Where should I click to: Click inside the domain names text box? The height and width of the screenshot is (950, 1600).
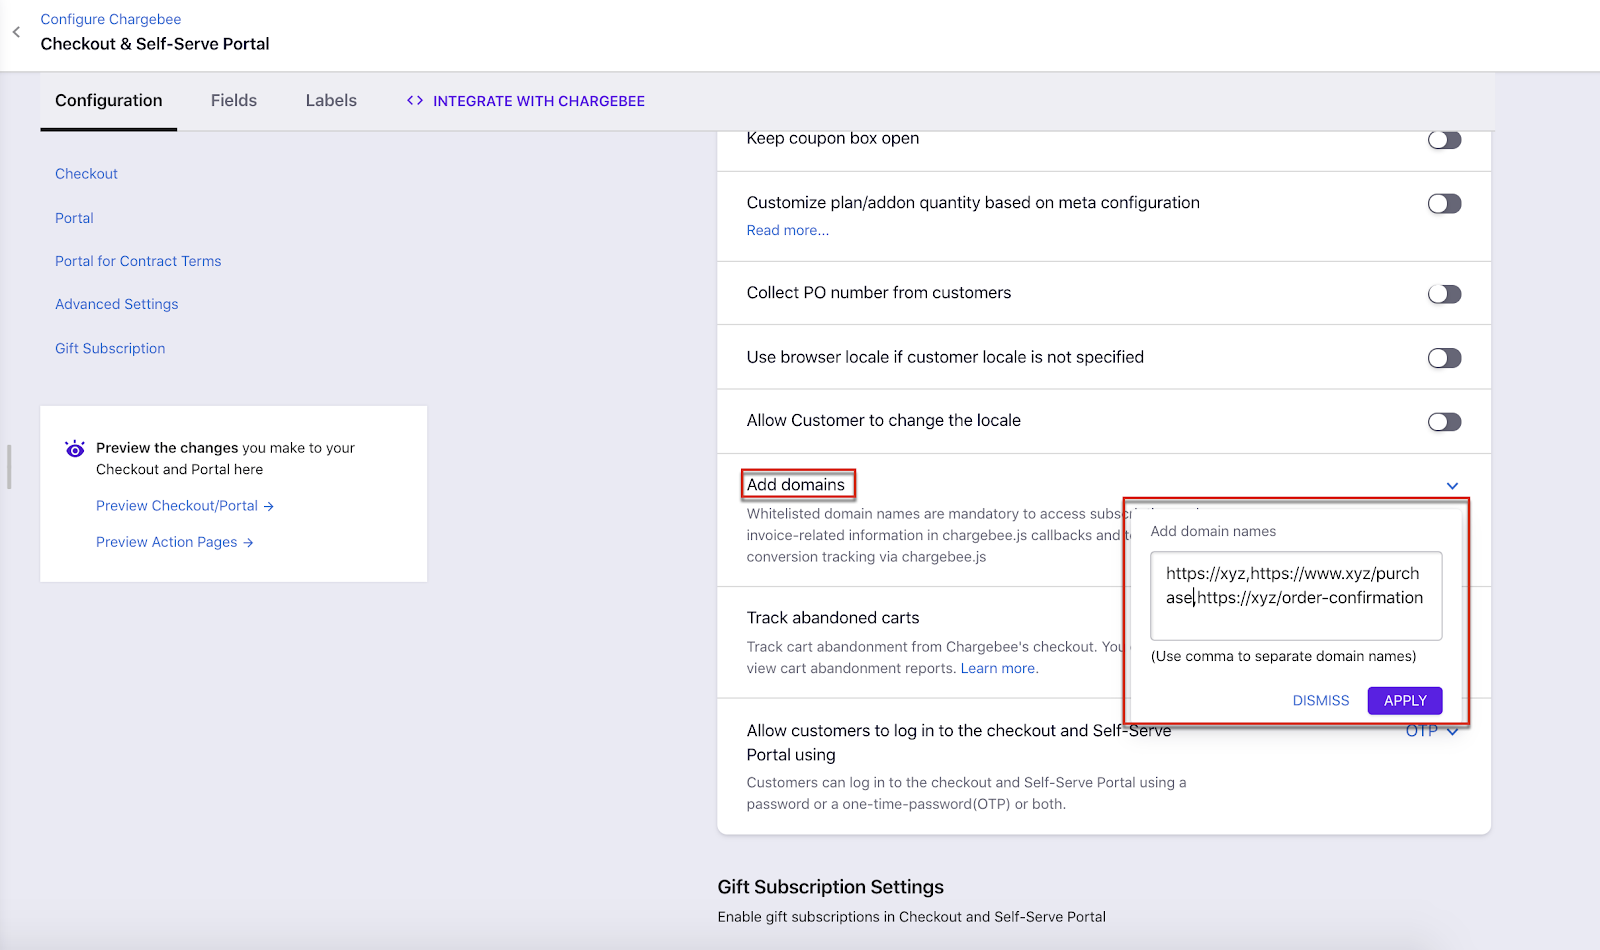(1296, 595)
